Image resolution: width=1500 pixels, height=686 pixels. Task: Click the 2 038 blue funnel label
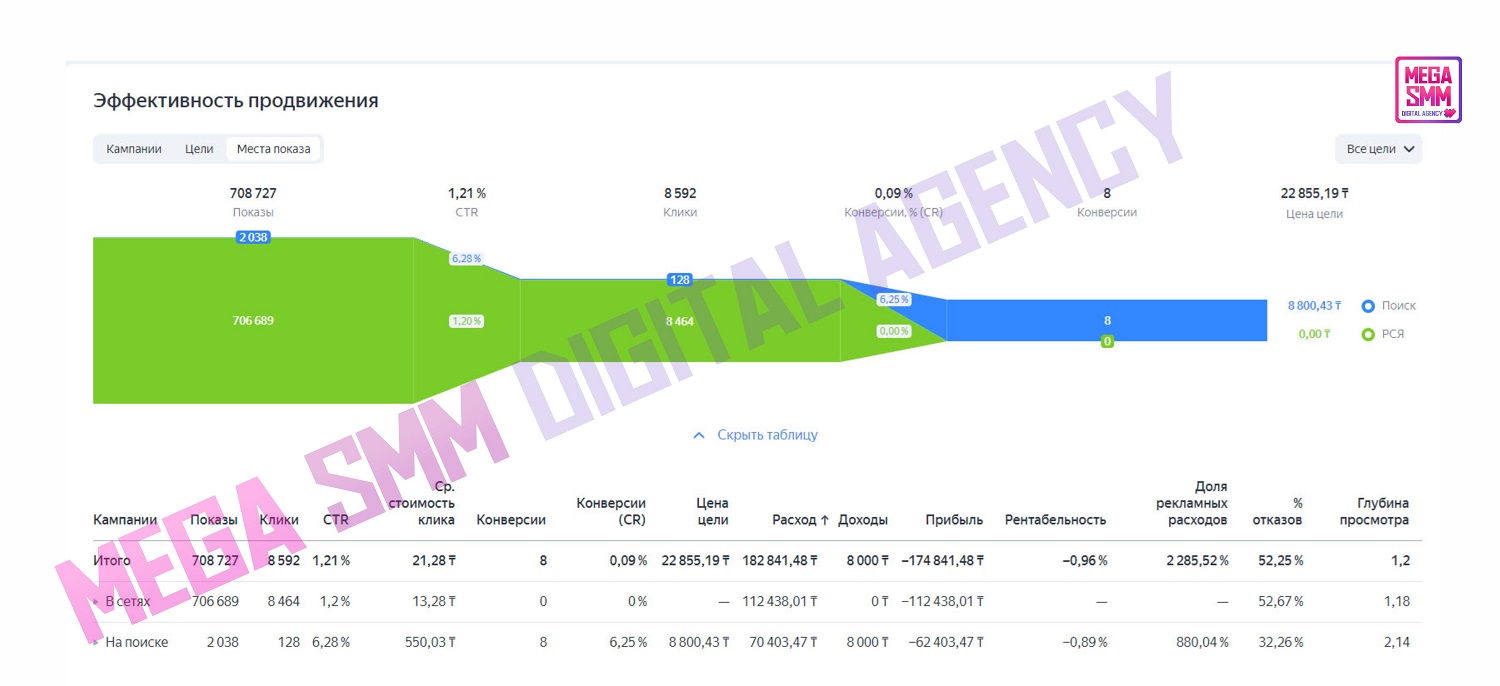pos(253,237)
